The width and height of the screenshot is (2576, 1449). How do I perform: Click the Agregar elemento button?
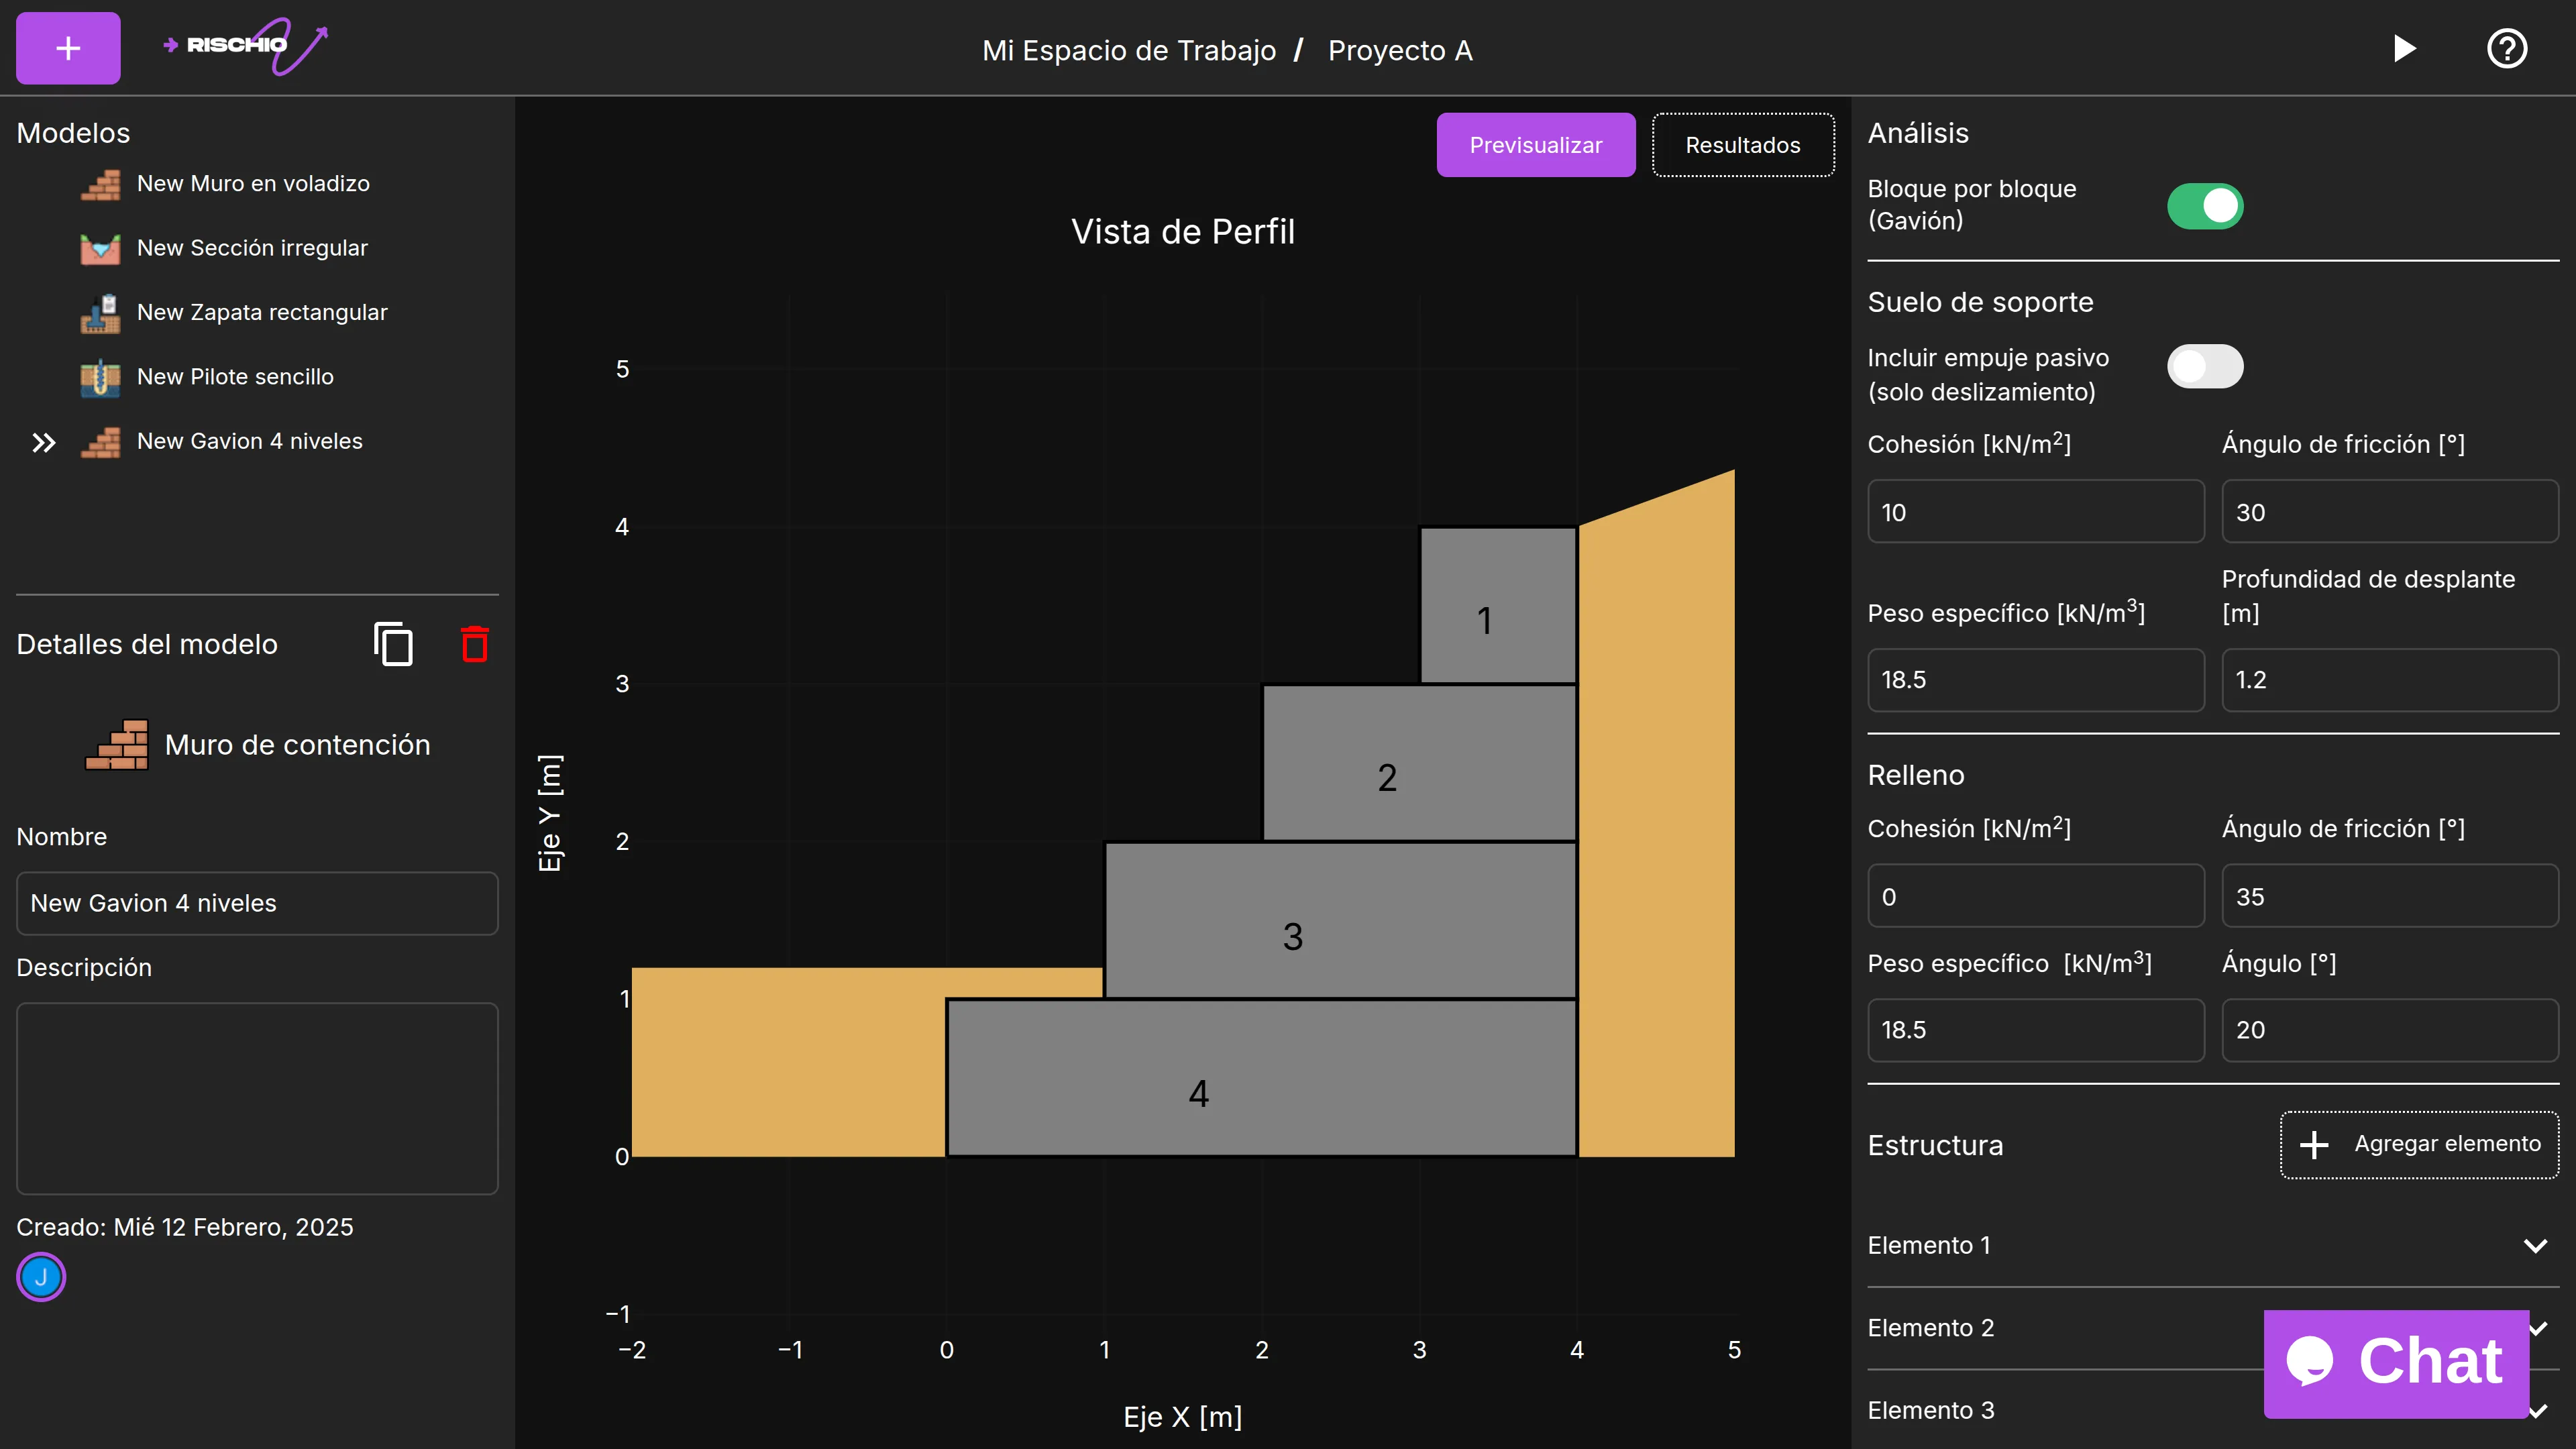coord(2418,1144)
